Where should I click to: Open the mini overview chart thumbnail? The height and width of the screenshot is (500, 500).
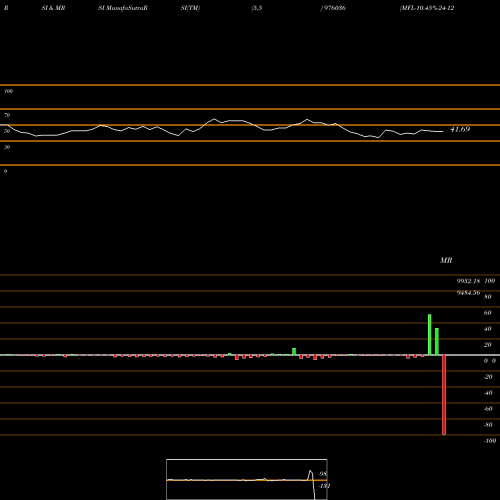247,479
